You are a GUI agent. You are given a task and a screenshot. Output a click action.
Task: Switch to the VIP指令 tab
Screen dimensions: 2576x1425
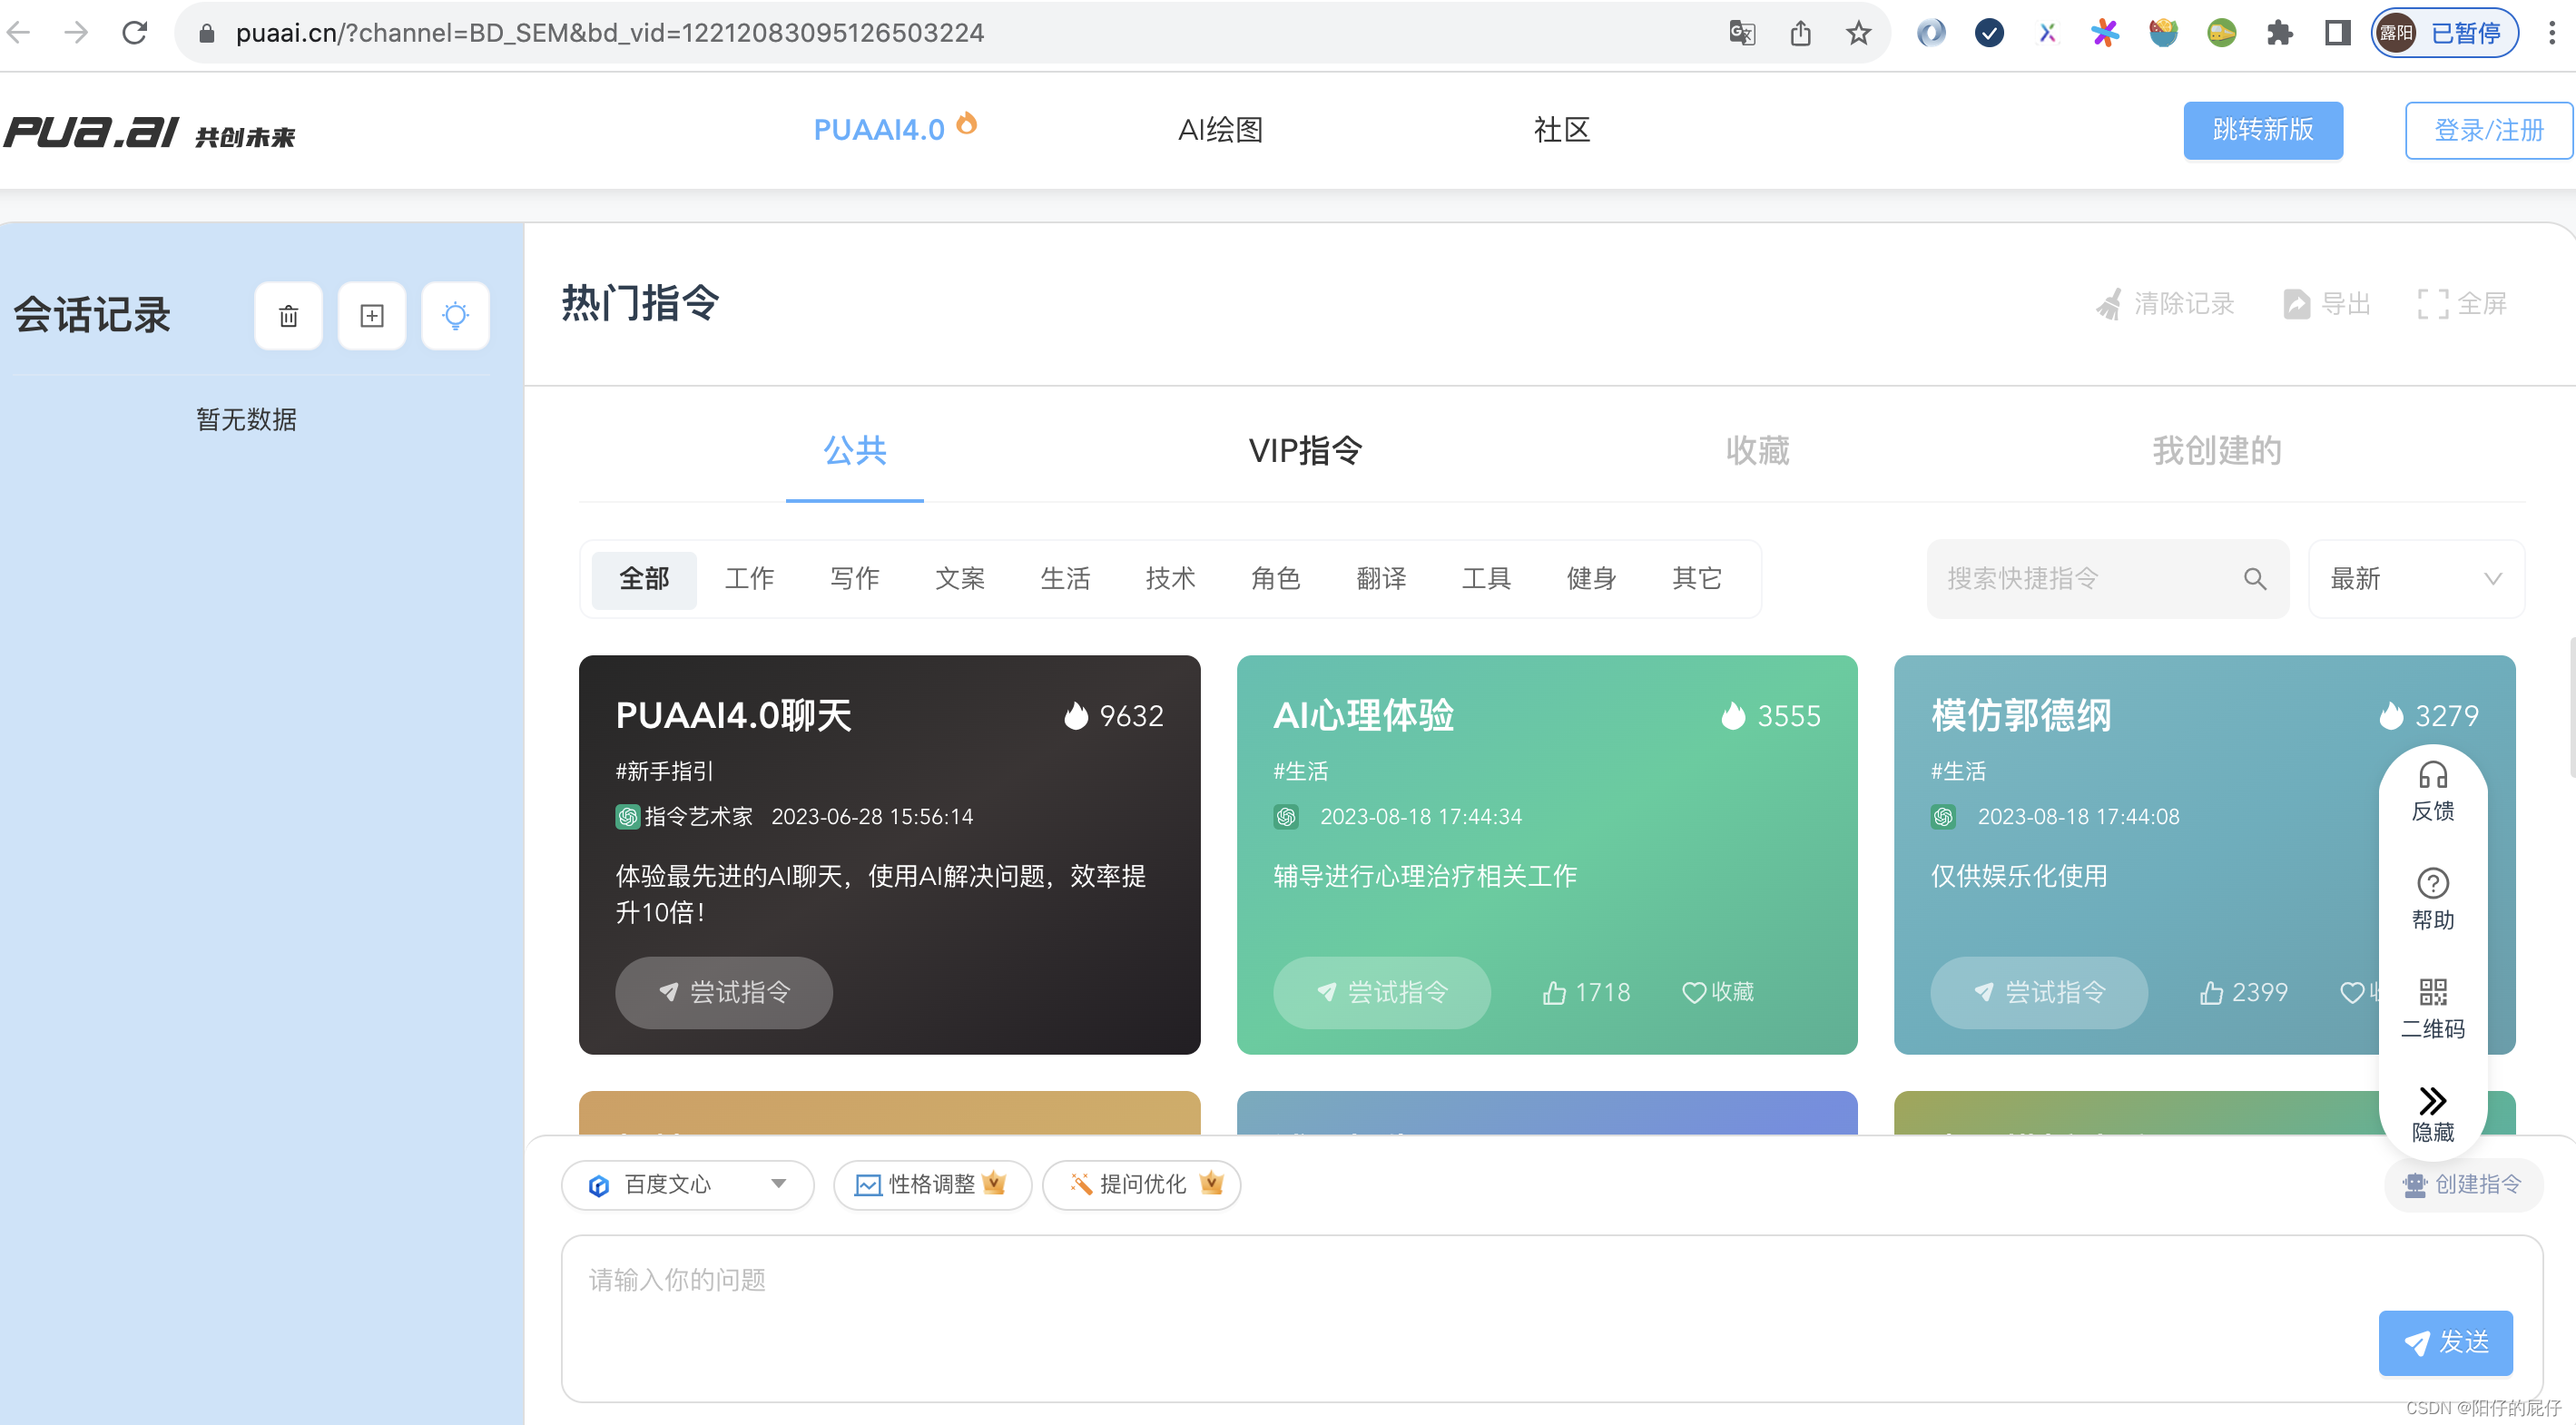pos(1304,451)
